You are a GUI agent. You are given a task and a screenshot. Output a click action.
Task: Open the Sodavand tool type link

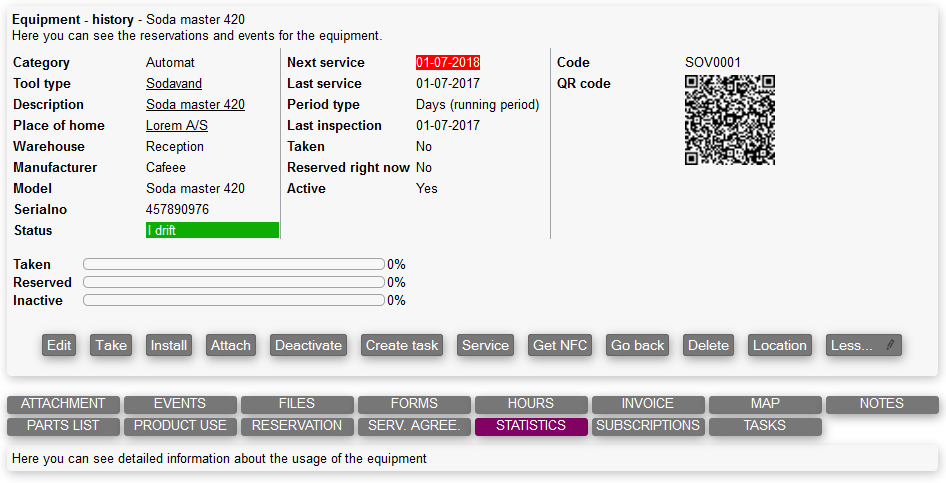[x=174, y=84]
